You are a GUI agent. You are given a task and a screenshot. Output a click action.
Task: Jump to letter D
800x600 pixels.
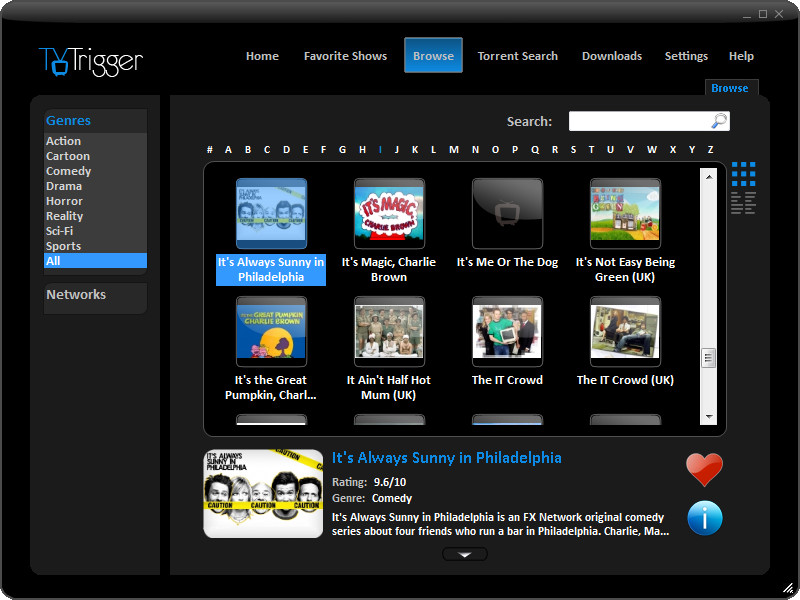(x=287, y=150)
